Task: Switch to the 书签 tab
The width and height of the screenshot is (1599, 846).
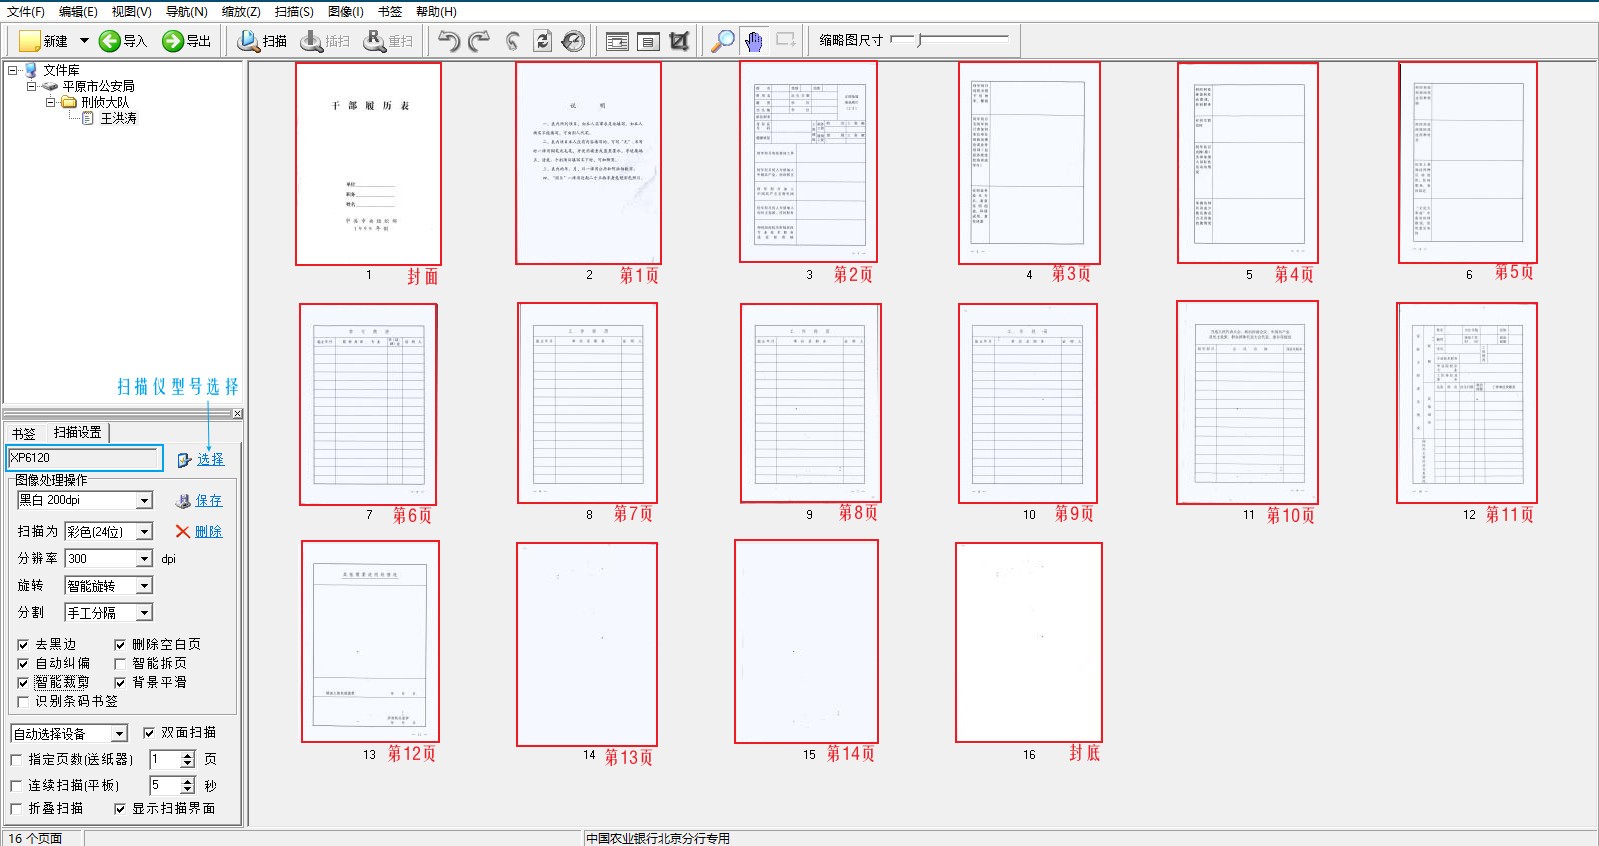Action: (x=24, y=433)
